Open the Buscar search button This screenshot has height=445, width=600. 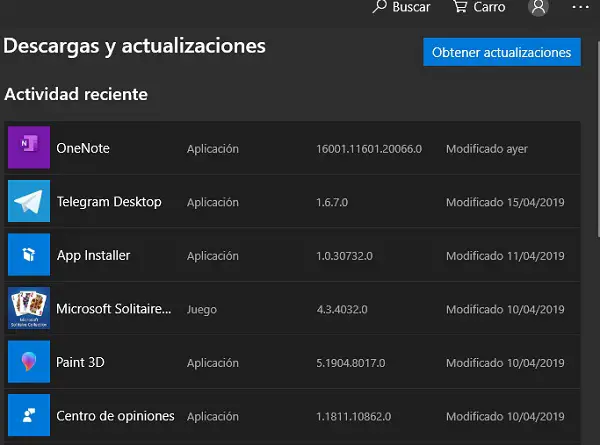pos(401,7)
